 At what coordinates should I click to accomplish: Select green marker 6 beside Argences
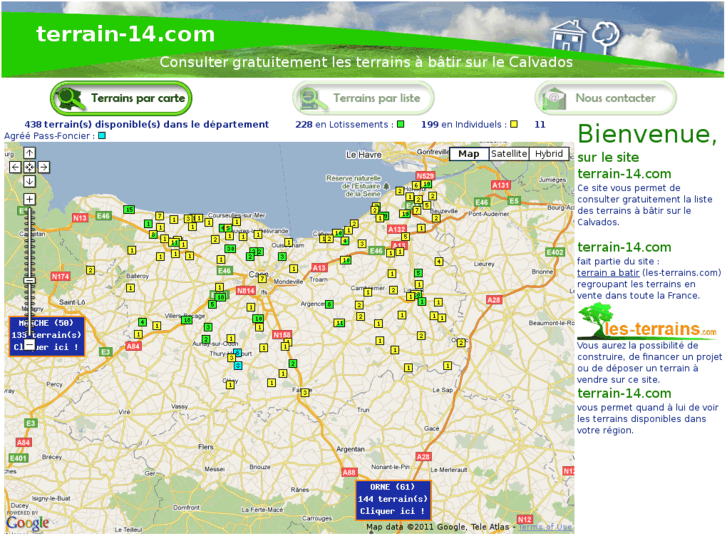click(x=329, y=305)
